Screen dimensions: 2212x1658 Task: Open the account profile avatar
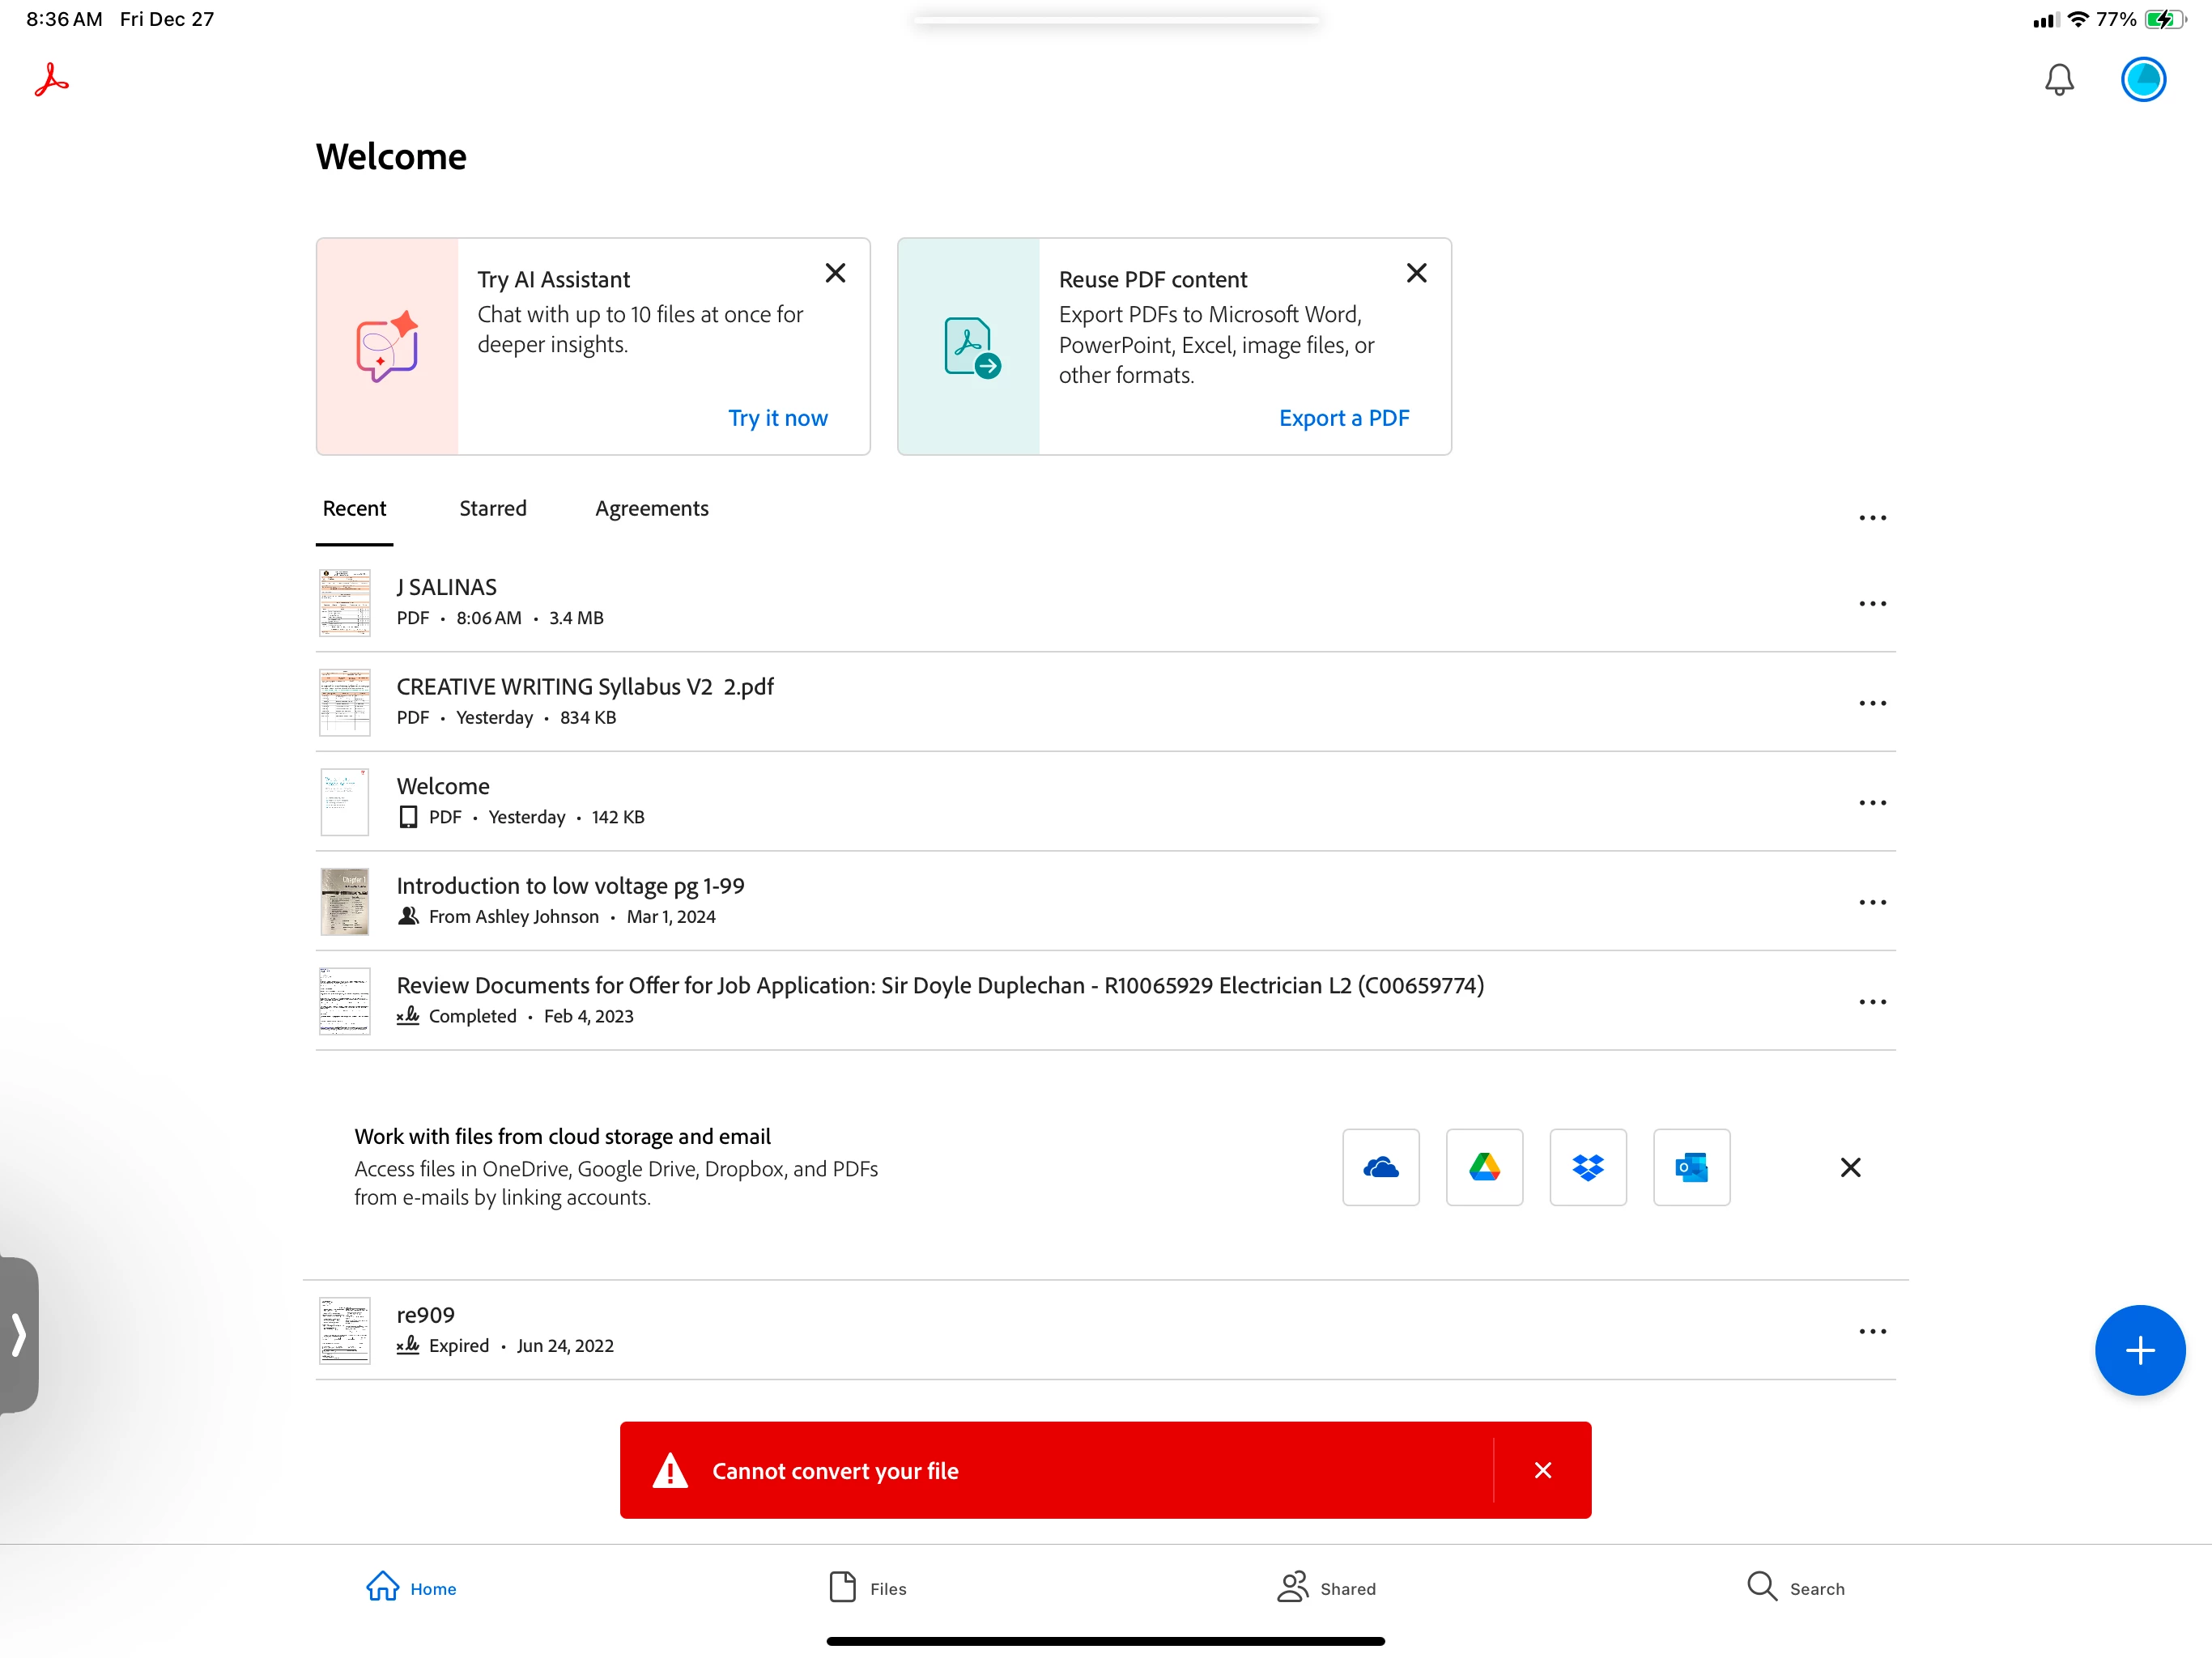2142,80
